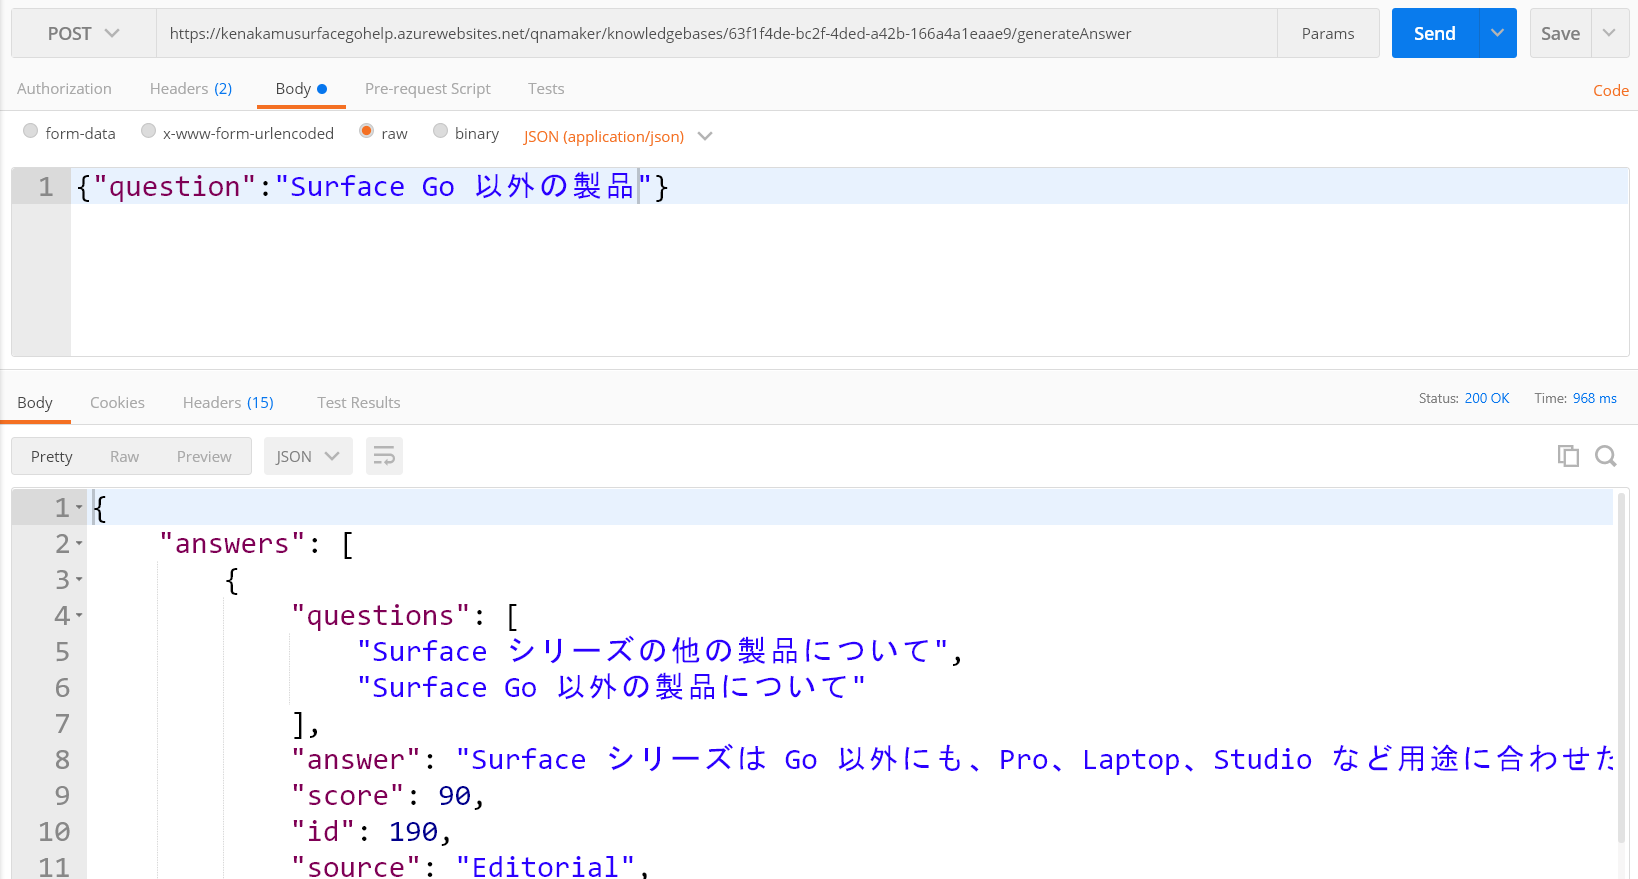Select Raw response view

(124, 456)
